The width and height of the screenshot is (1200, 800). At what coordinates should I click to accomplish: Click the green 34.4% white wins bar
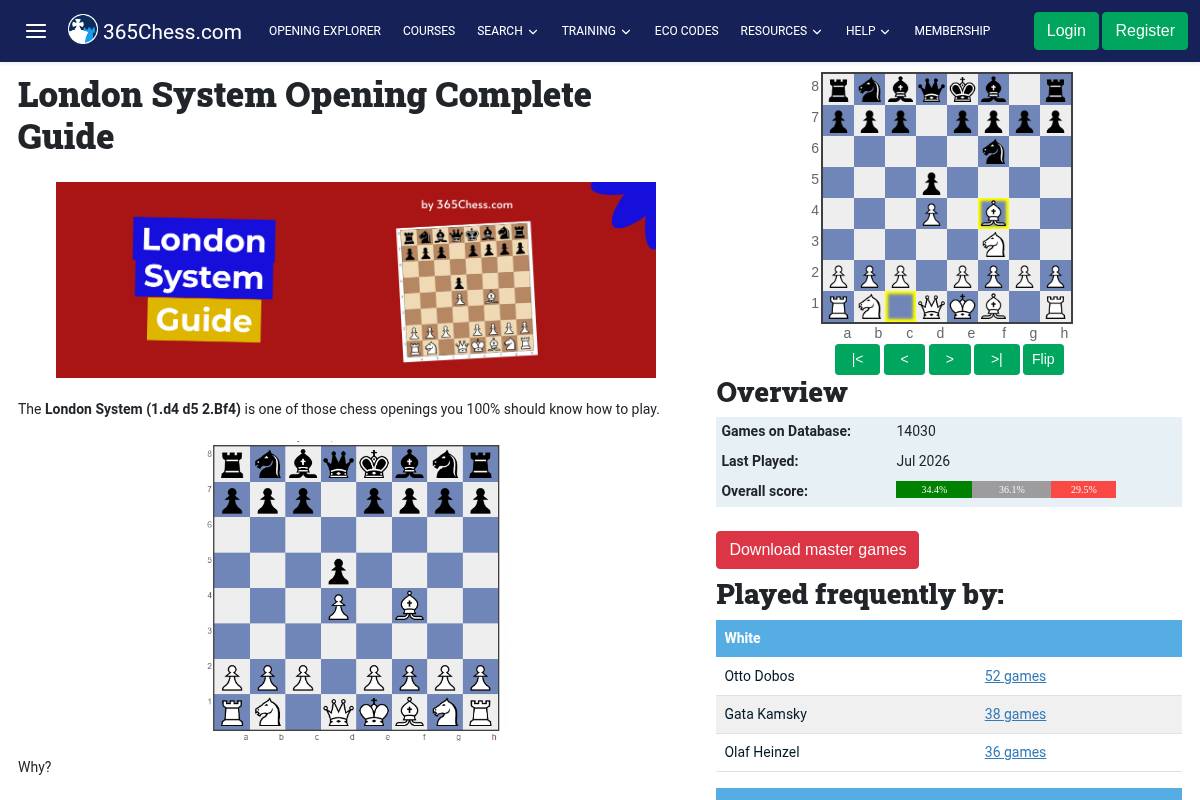934,489
